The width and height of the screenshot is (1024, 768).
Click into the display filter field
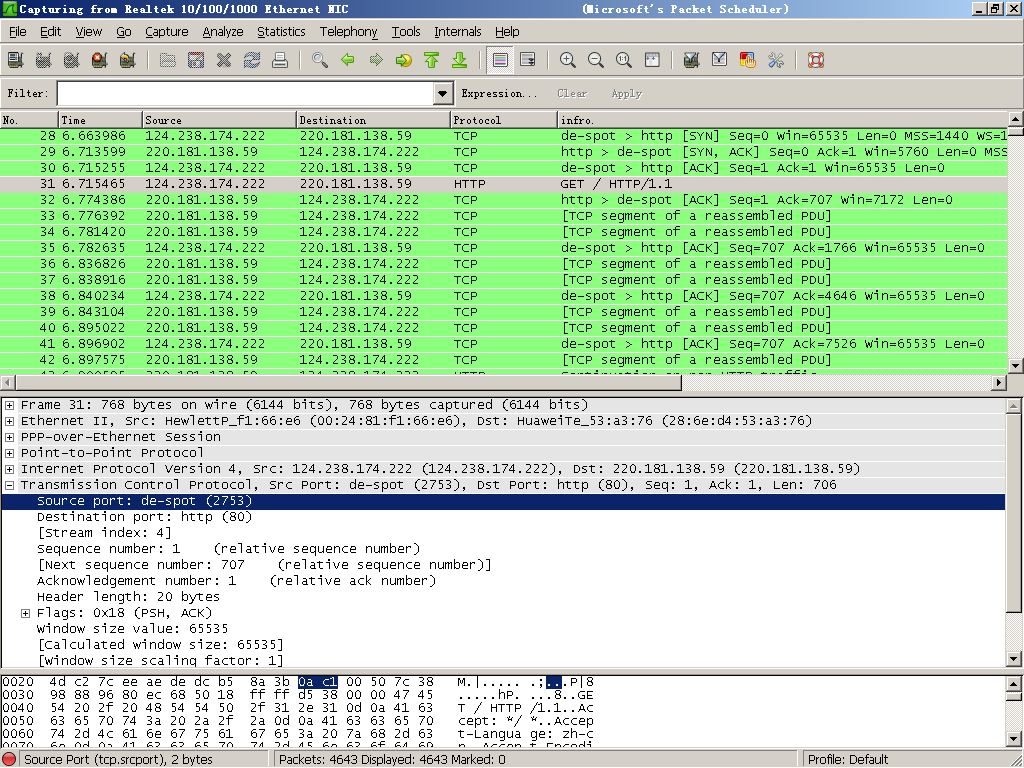tap(246, 93)
